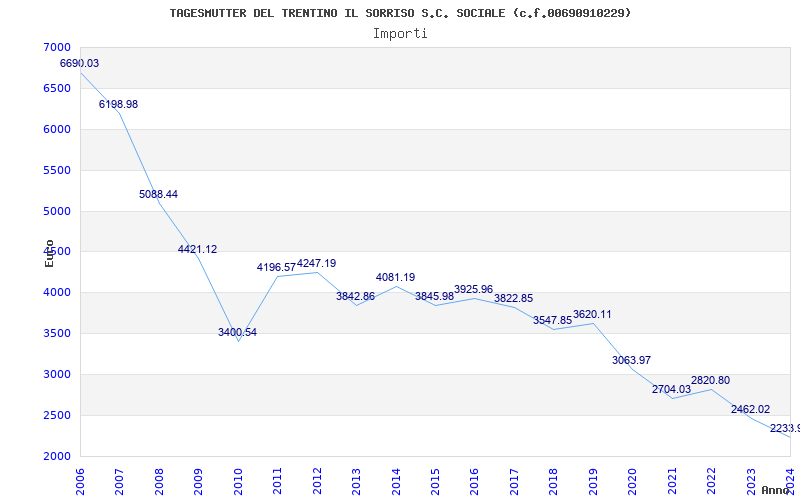
Task: Click the x-axis year 2006
Action: click(80, 481)
